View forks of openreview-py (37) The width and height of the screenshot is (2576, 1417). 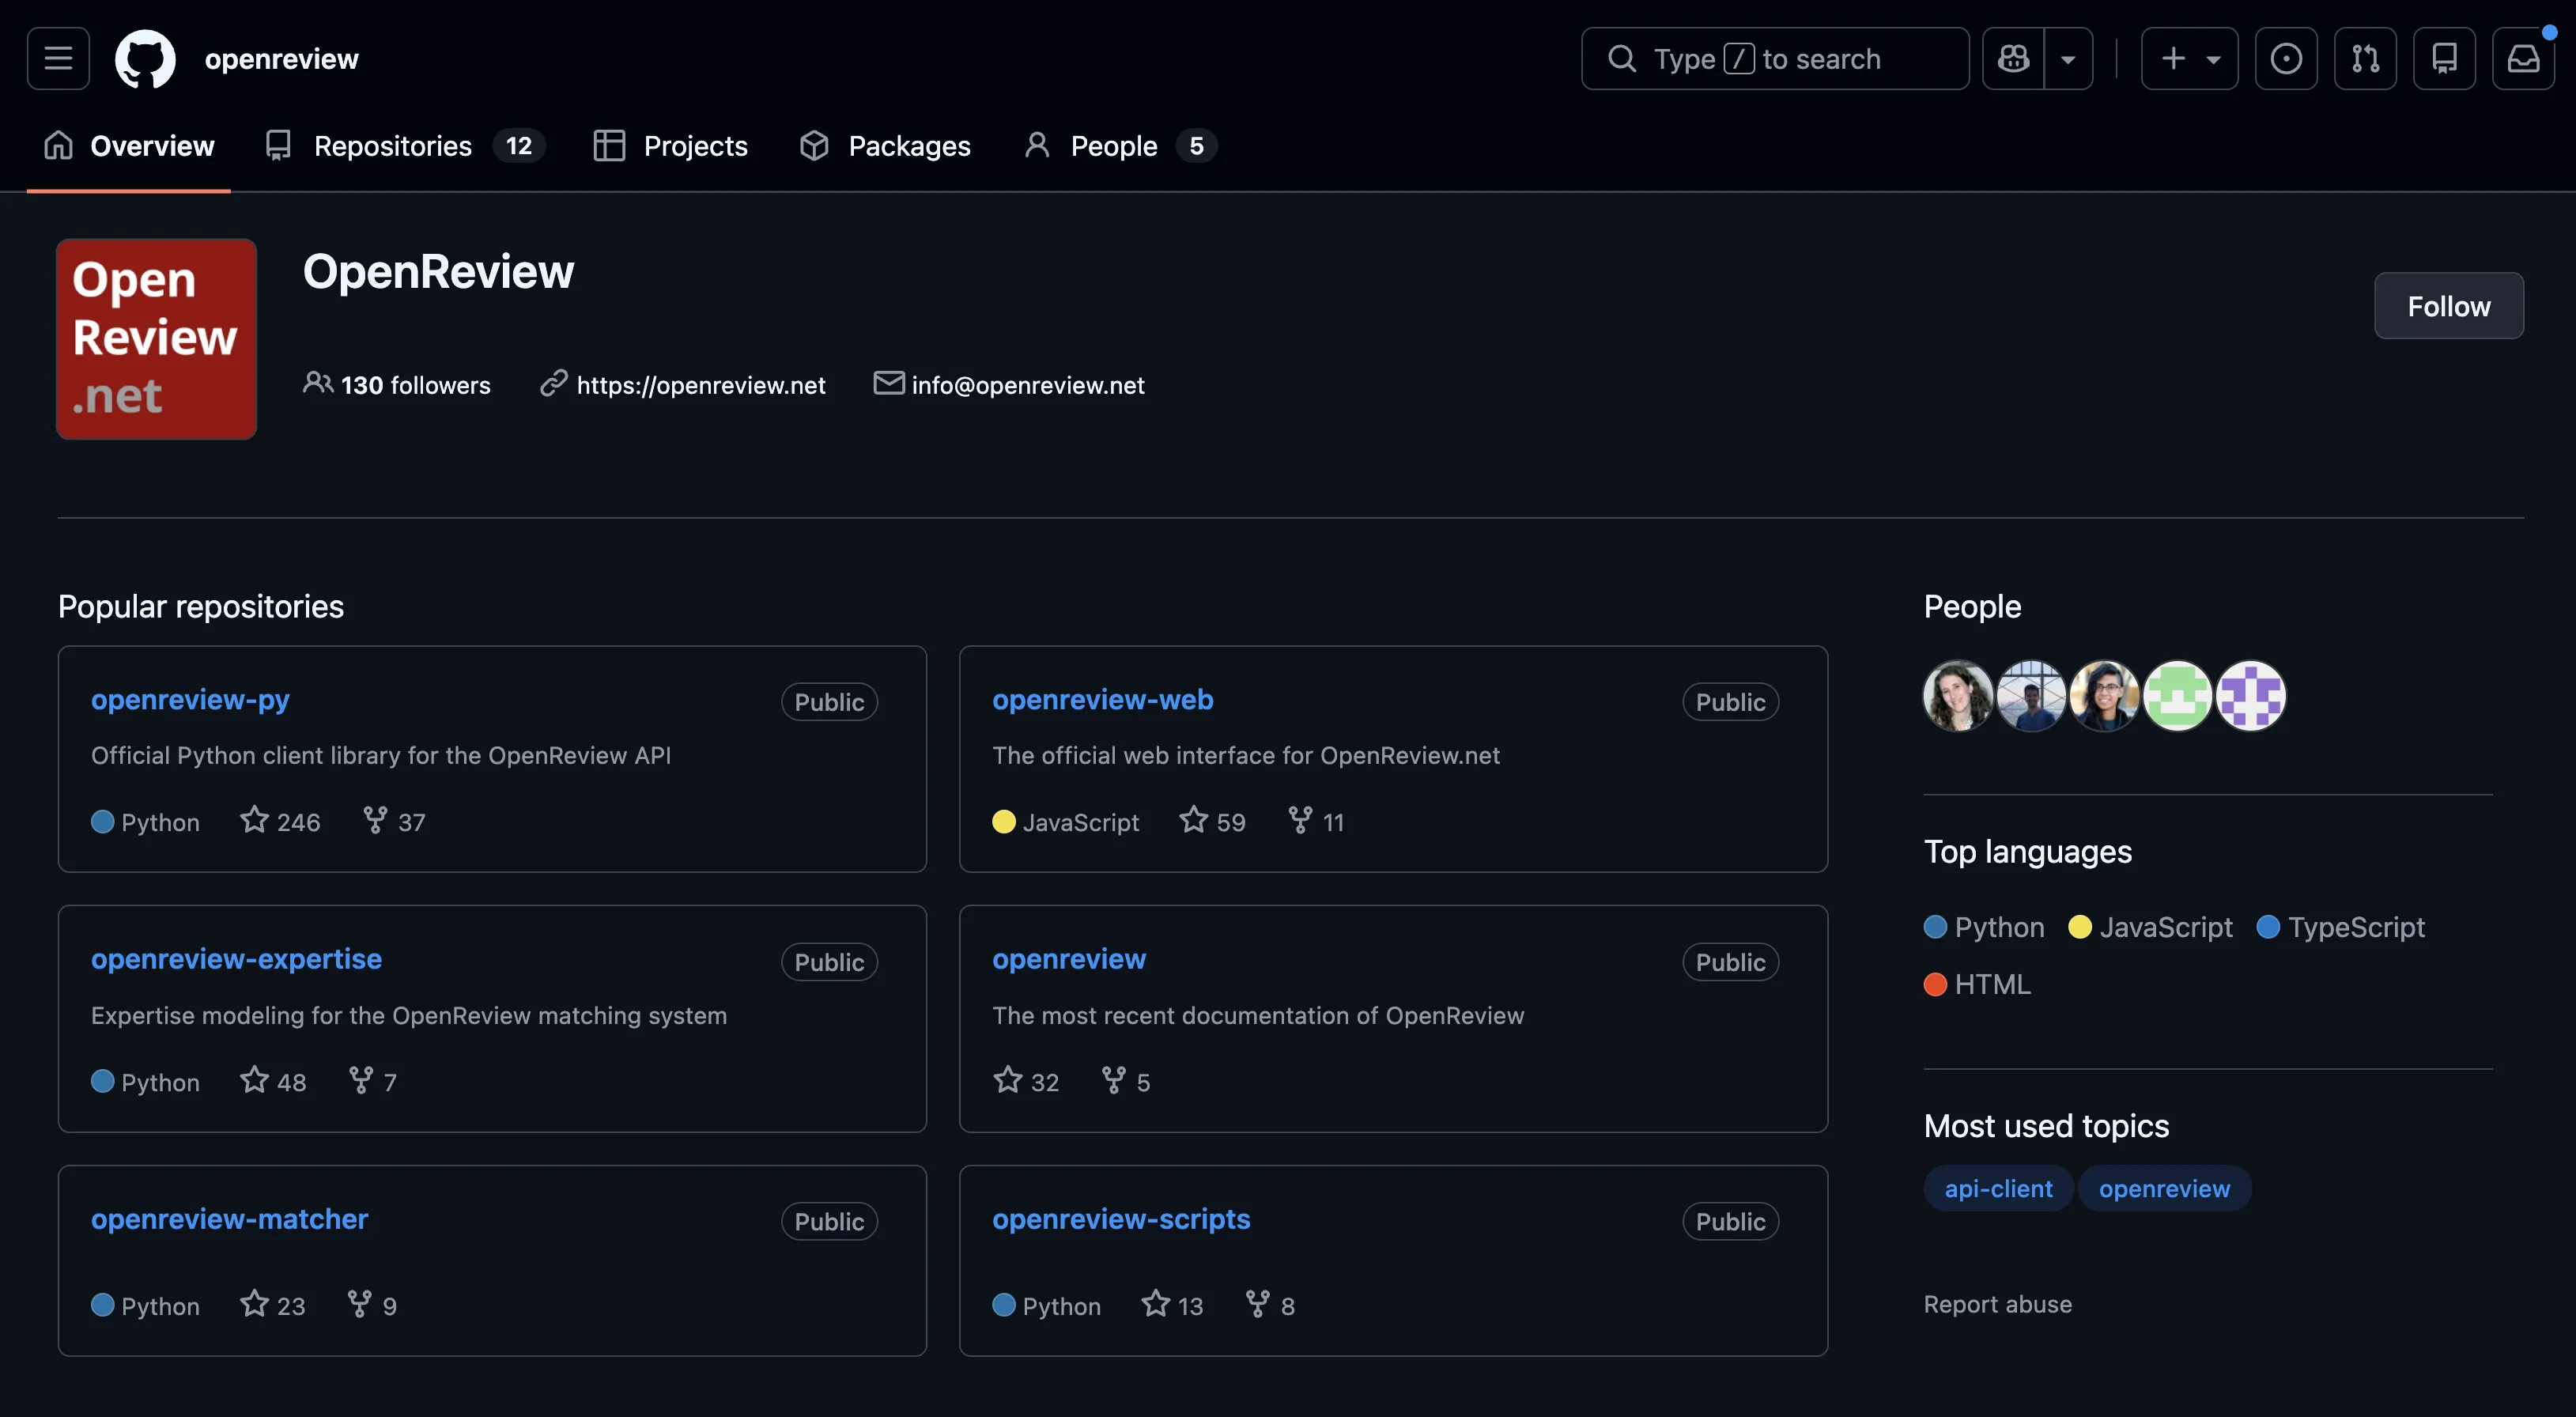click(x=394, y=822)
